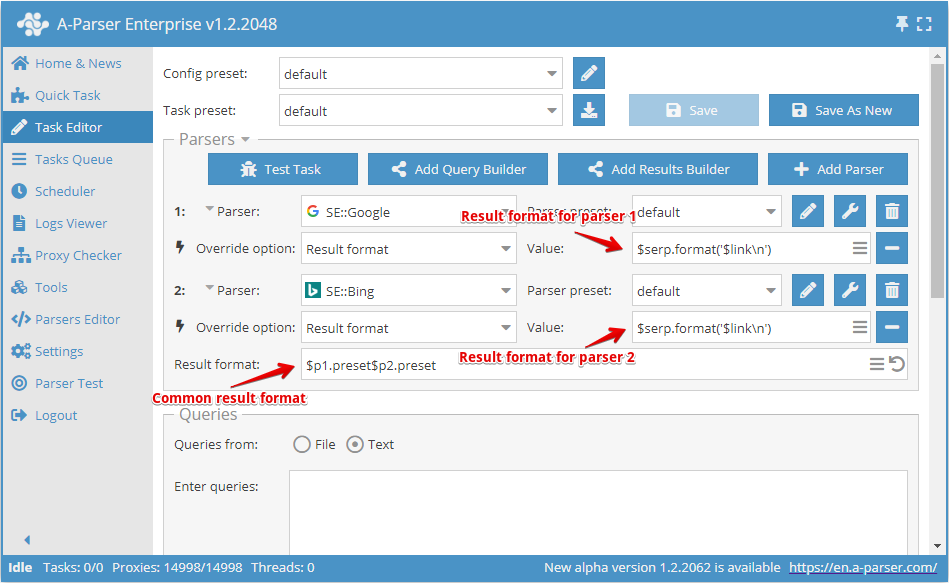Delete the SE::Bing parser with the trash icon
The height and width of the screenshot is (583, 949).
pyautogui.click(x=892, y=291)
